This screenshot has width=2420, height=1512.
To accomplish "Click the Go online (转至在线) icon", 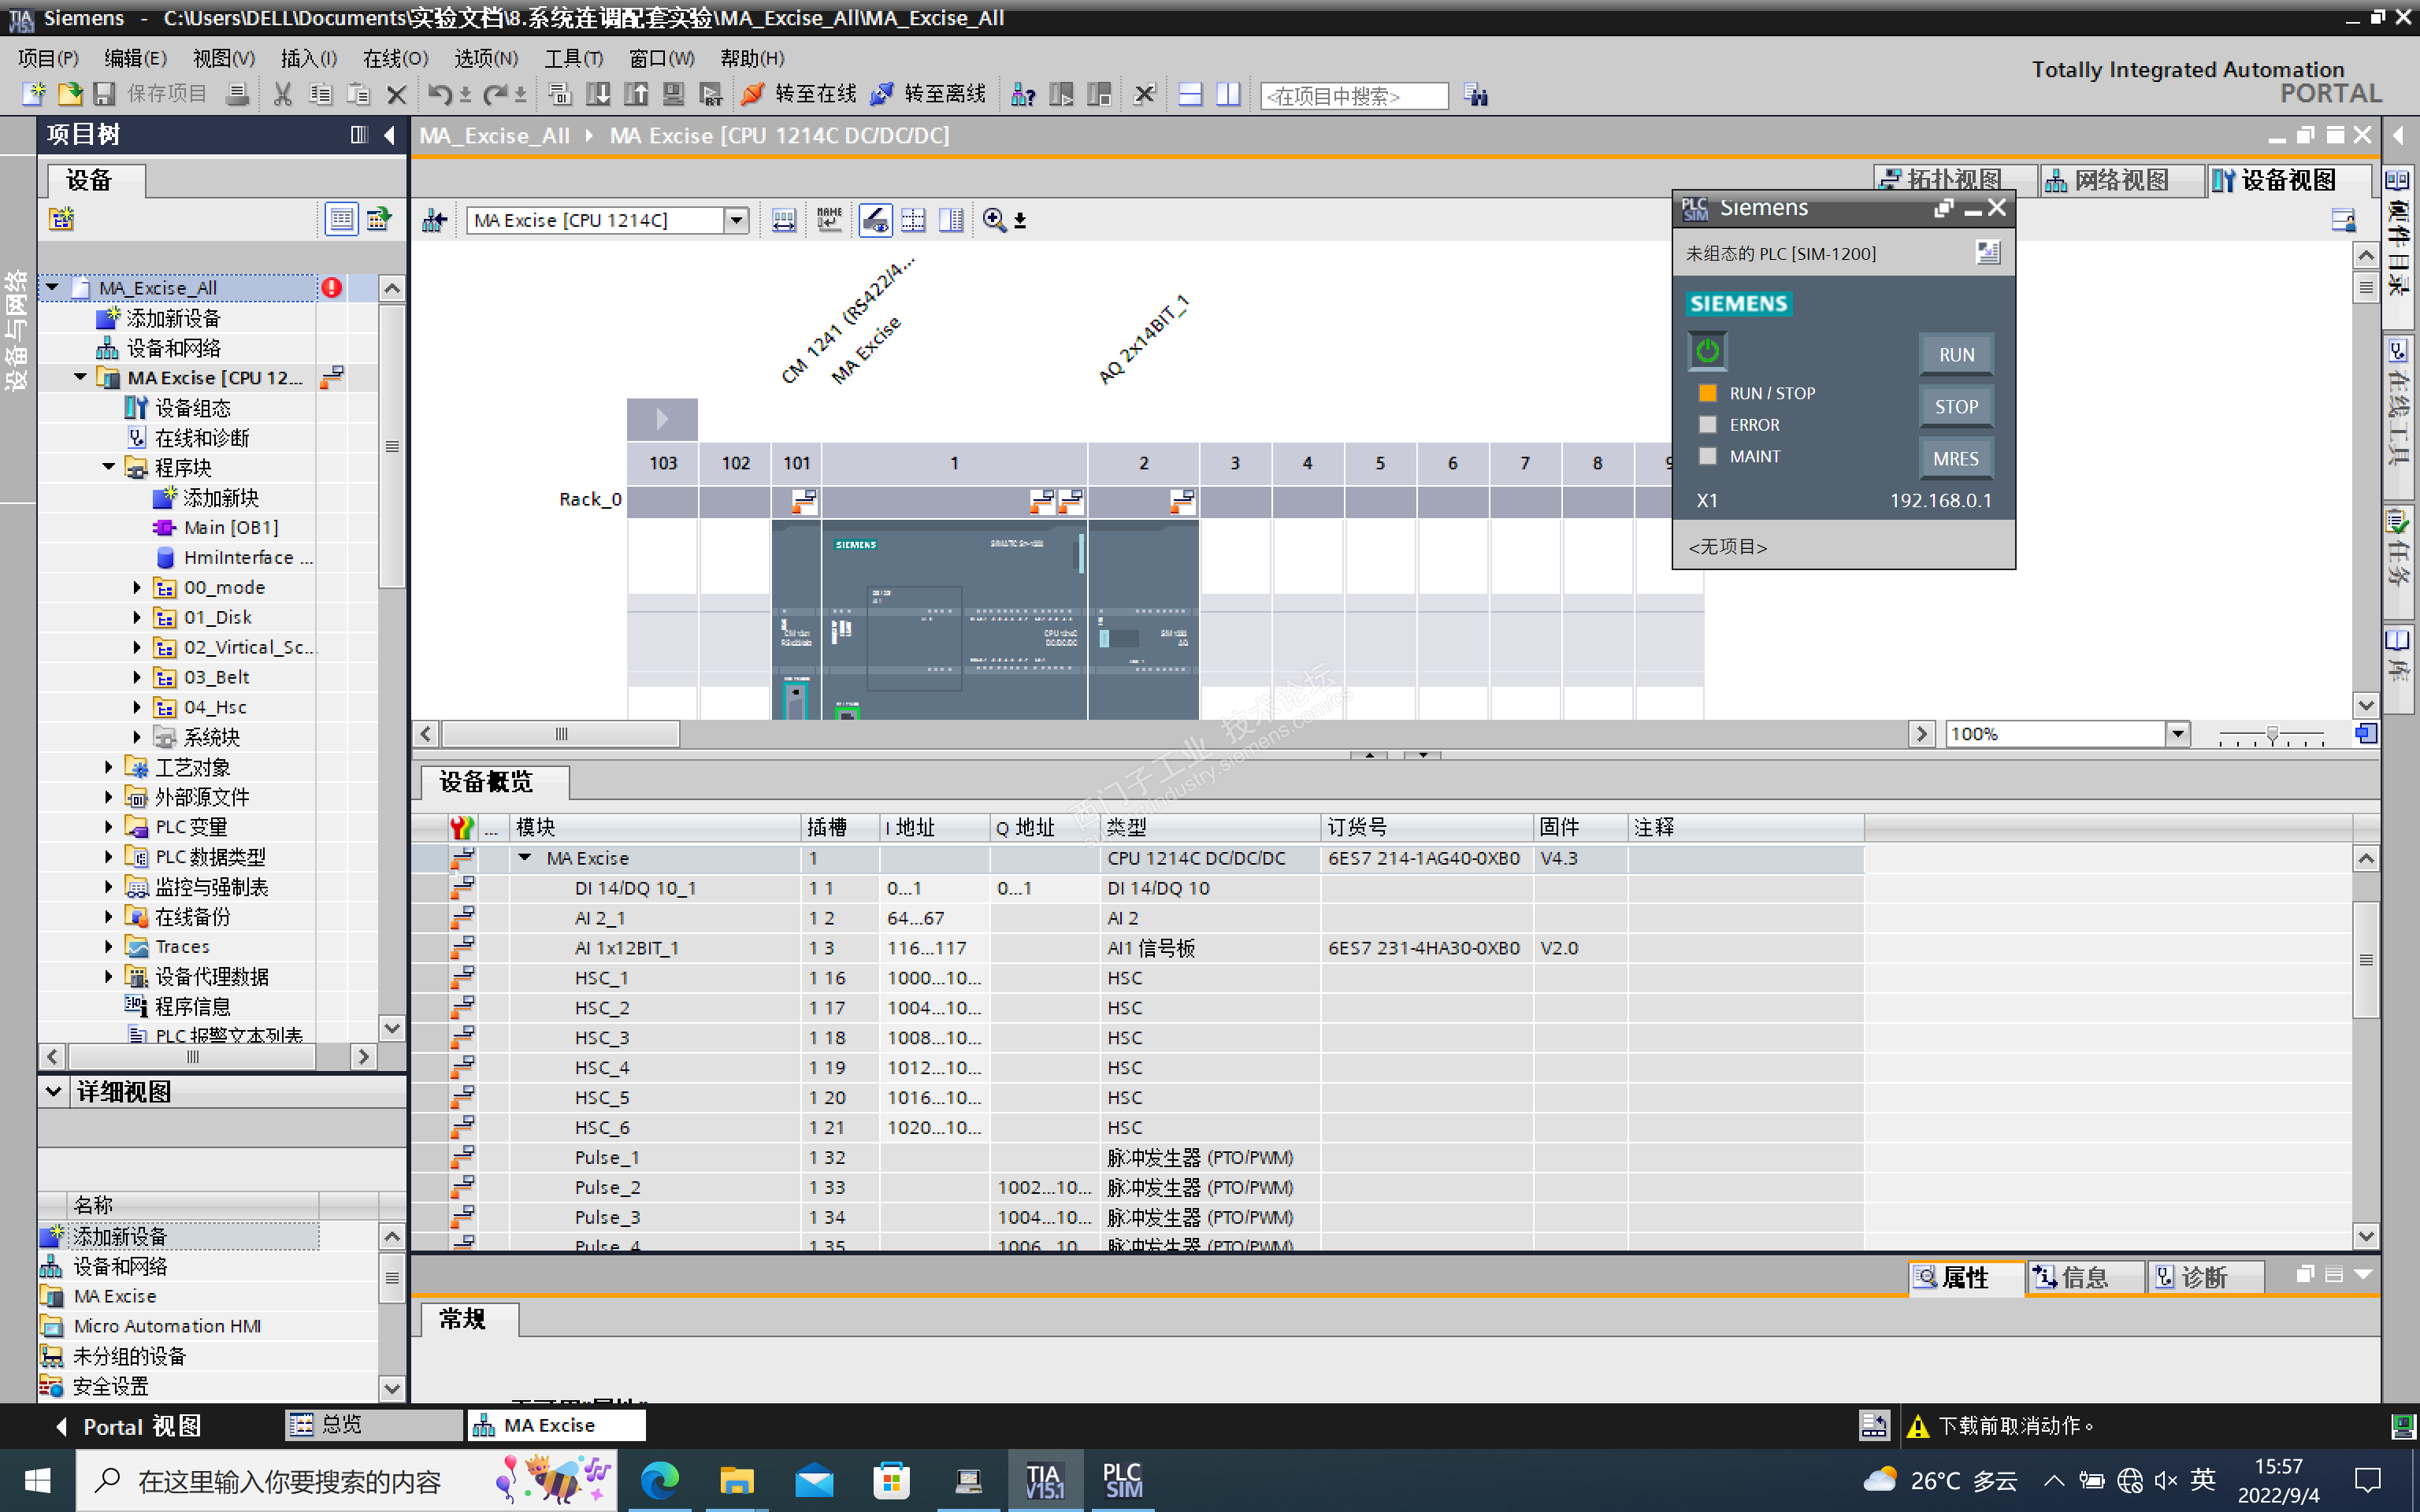I will [752, 94].
